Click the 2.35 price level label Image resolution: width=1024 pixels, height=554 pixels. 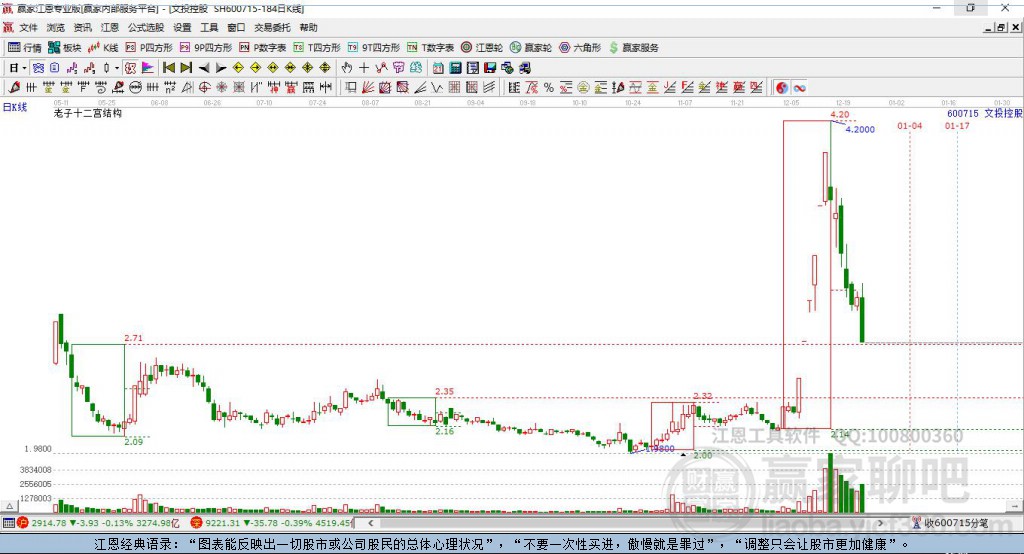[444, 391]
